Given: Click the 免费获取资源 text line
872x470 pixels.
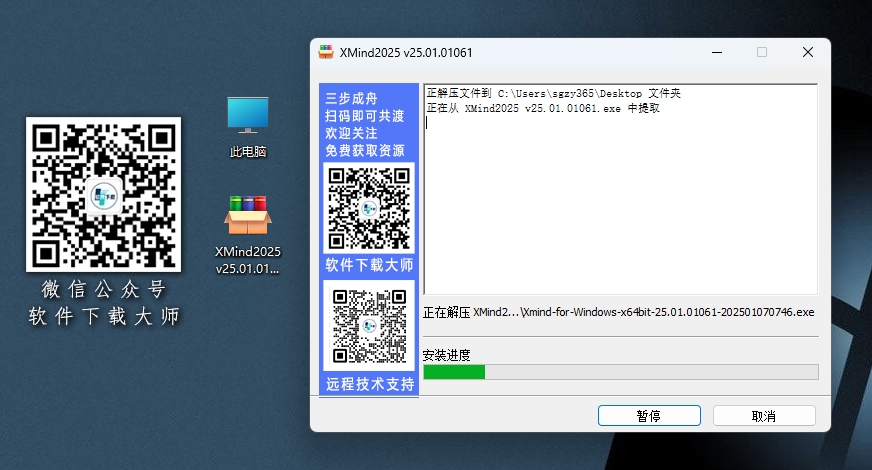Looking at the screenshot, I should coord(365,150).
